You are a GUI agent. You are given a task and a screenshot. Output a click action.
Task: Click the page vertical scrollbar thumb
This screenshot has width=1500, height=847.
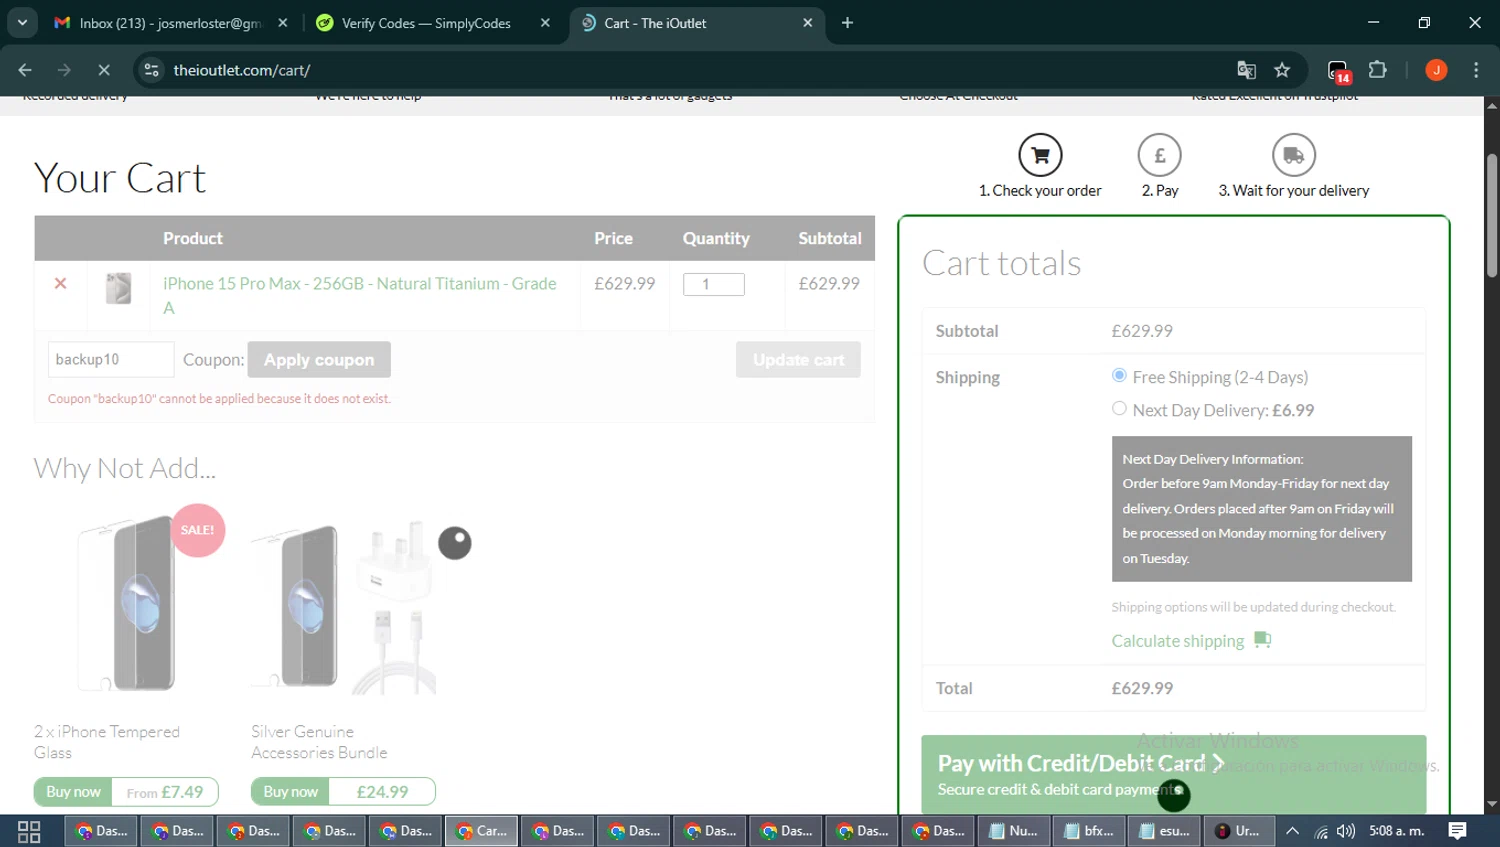(1491, 215)
